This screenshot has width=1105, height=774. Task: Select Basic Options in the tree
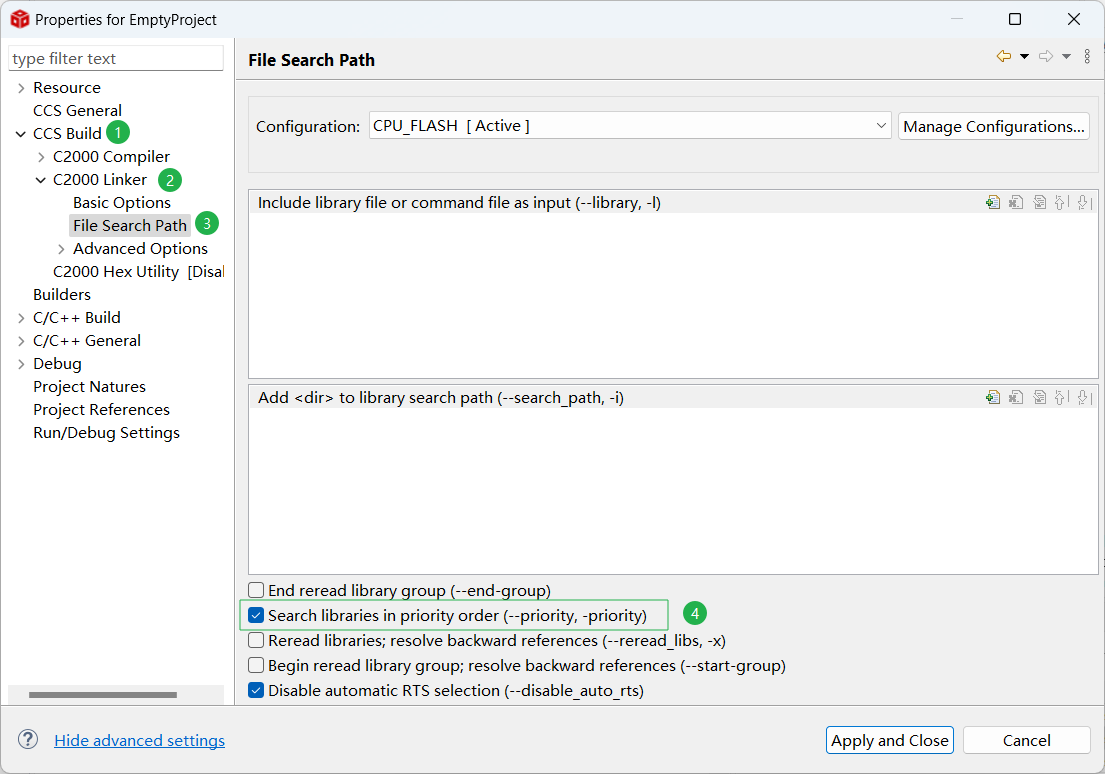pos(121,203)
